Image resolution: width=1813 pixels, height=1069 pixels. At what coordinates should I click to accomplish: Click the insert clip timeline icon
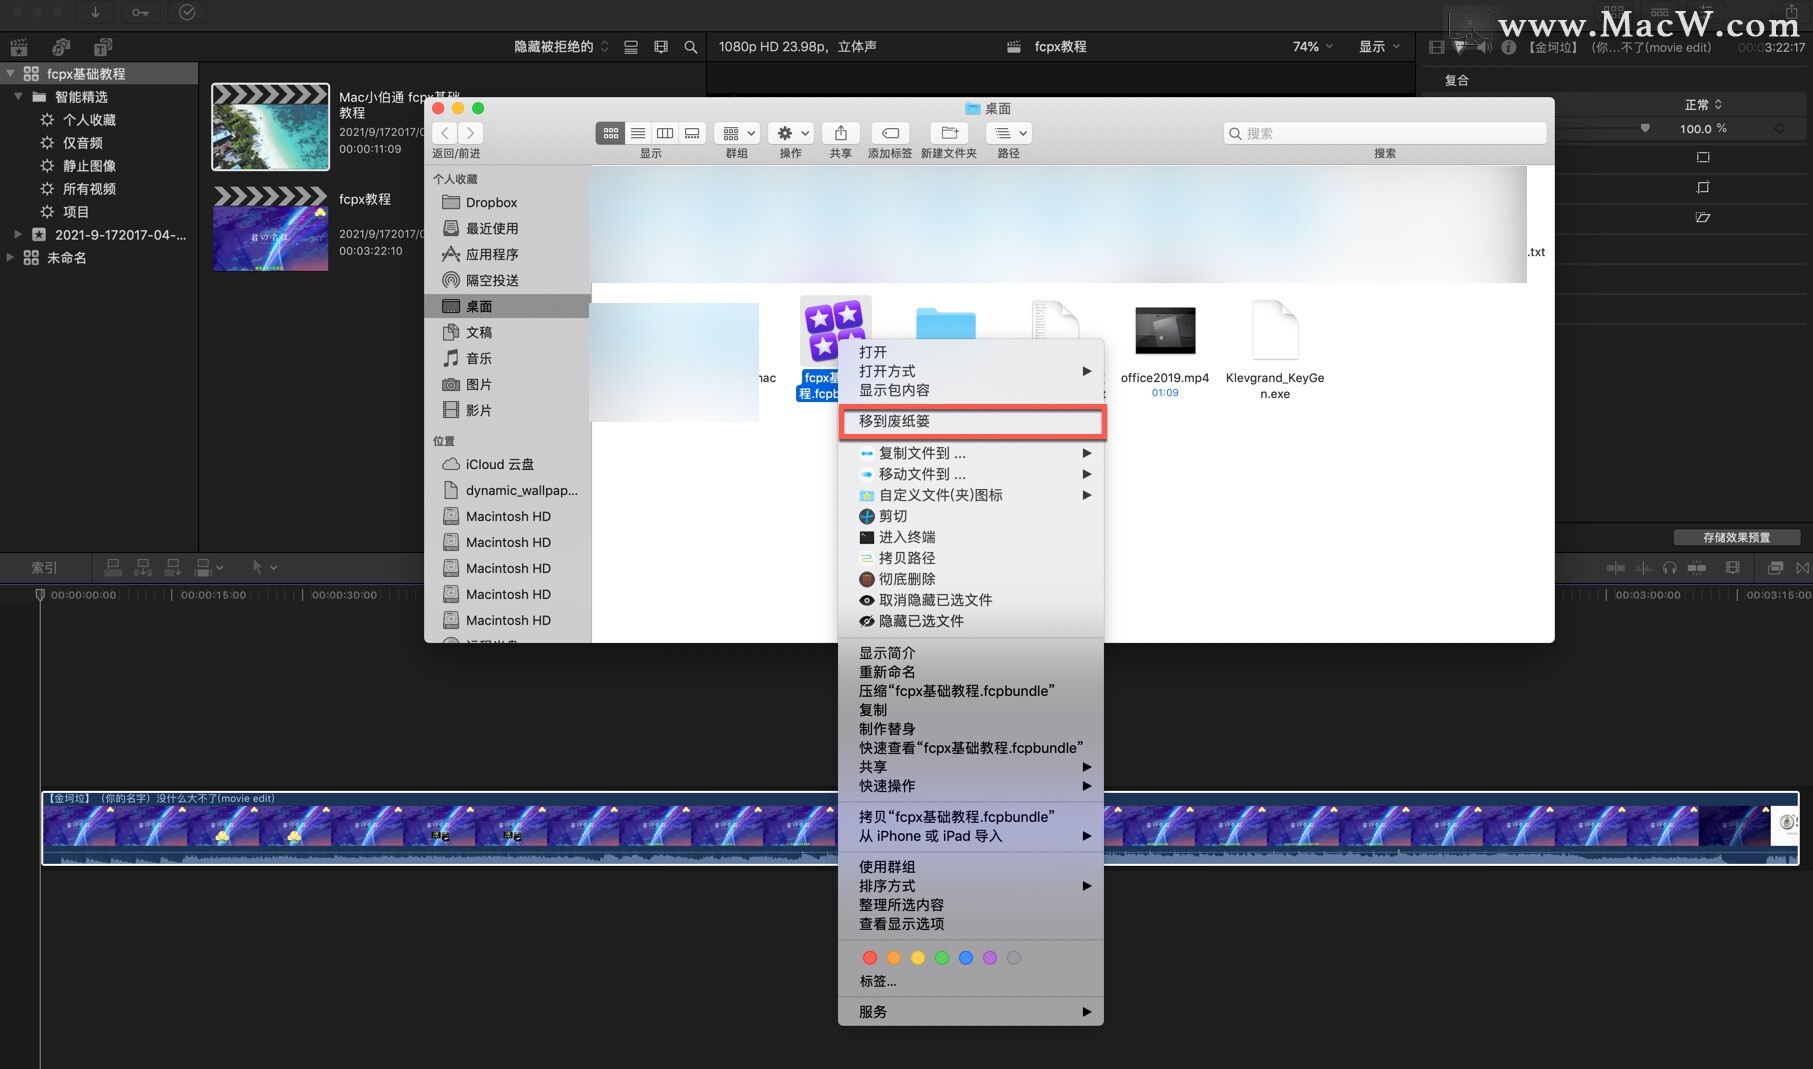pyautogui.click(x=143, y=567)
